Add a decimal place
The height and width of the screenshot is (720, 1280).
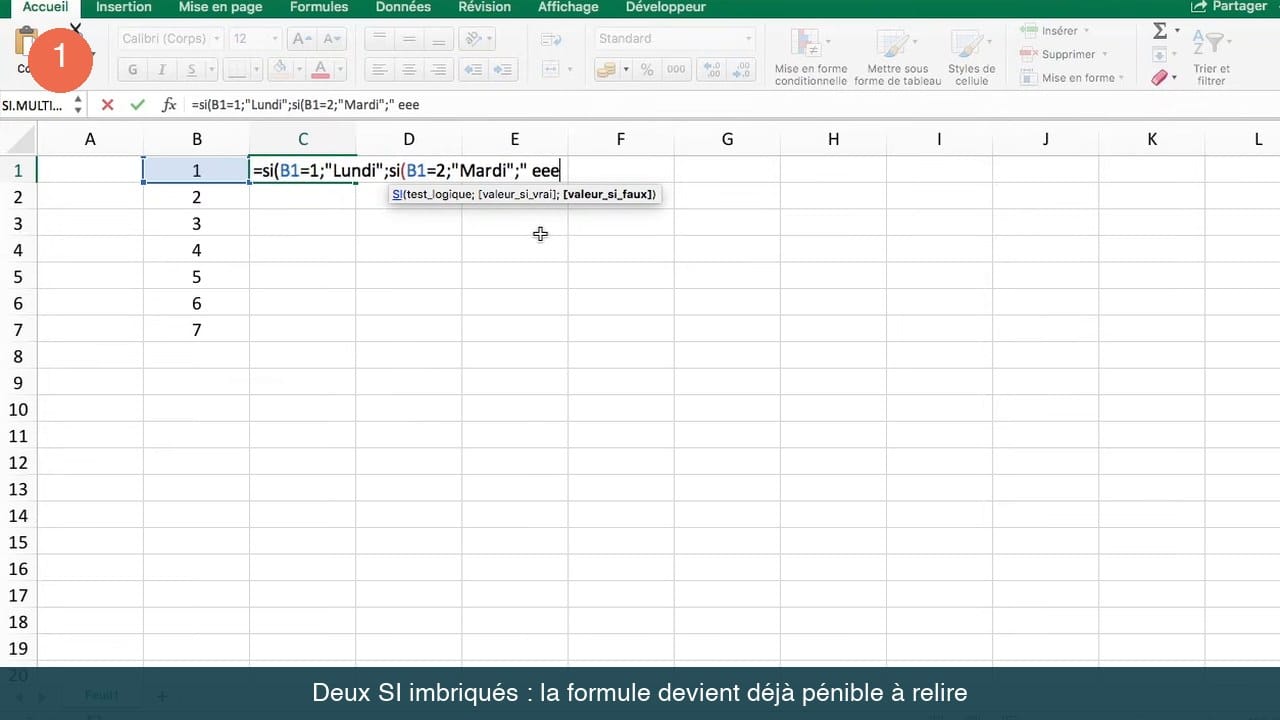click(712, 70)
